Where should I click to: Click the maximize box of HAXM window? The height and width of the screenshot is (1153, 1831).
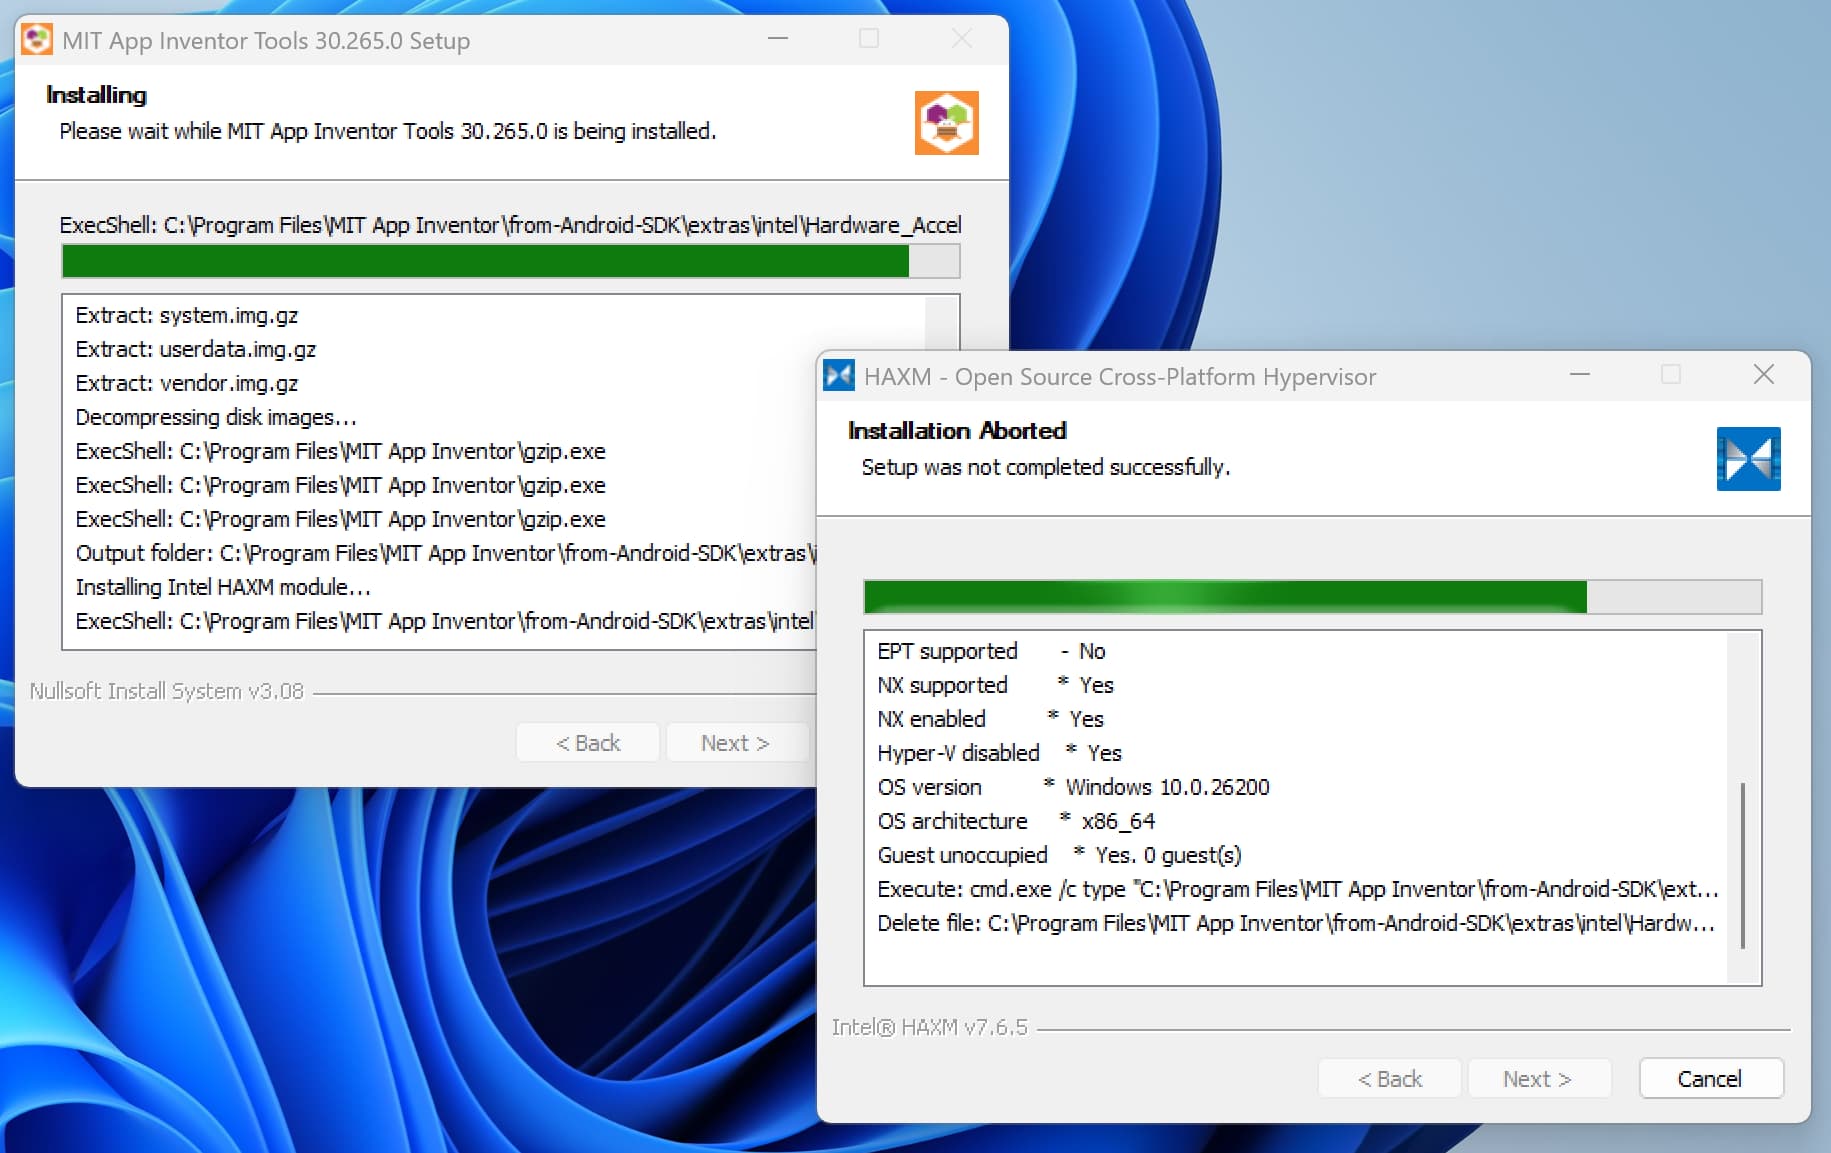(1670, 375)
